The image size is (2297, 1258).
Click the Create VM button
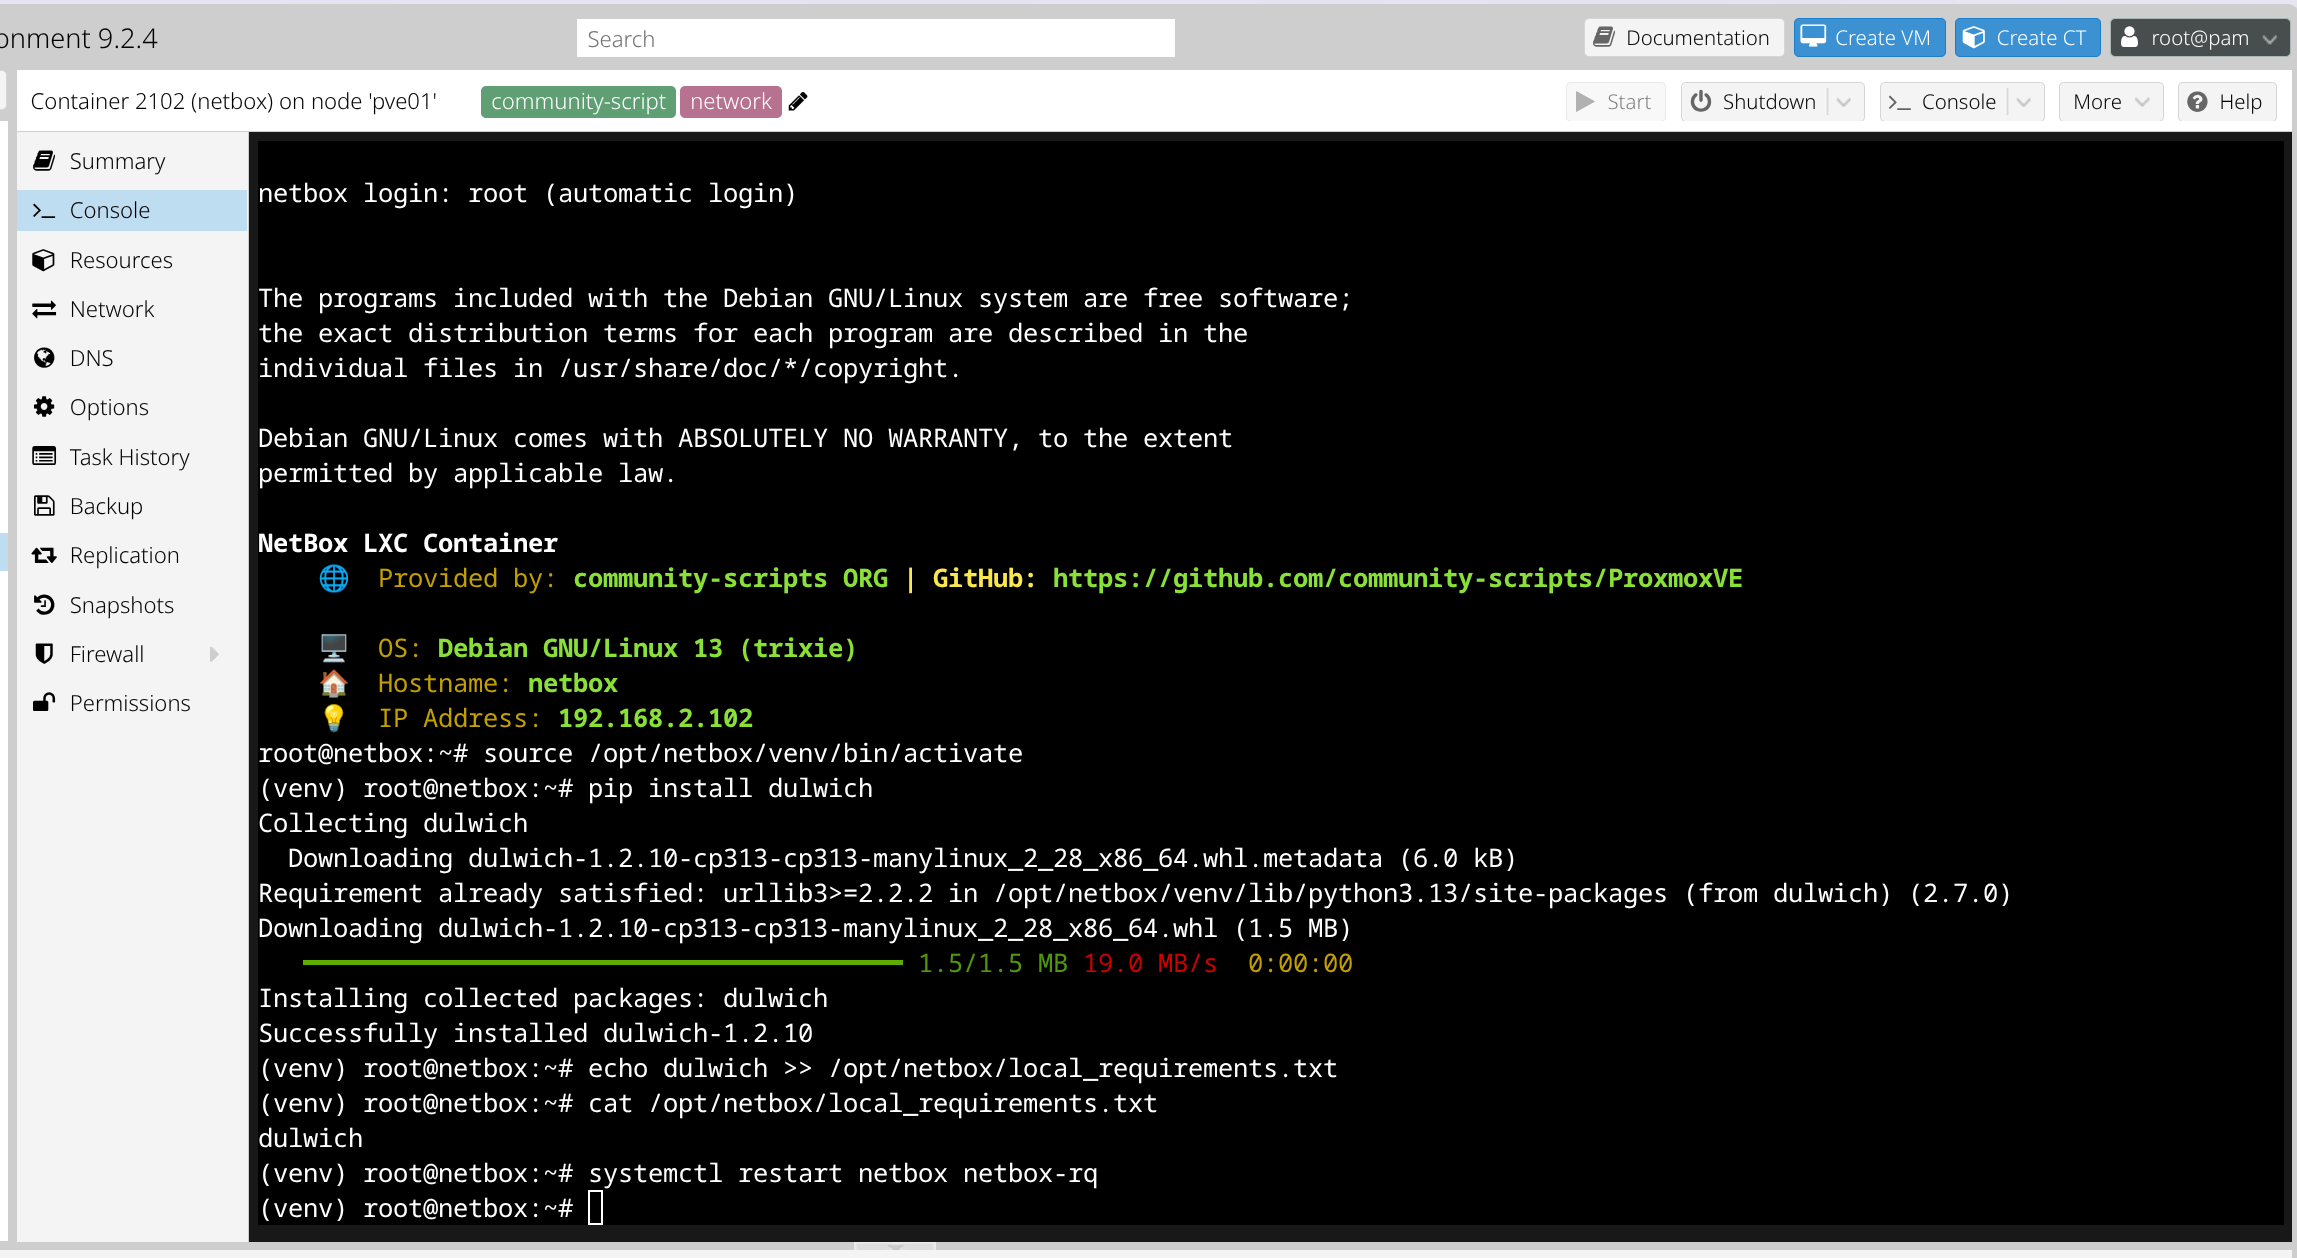tap(1869, 38)
